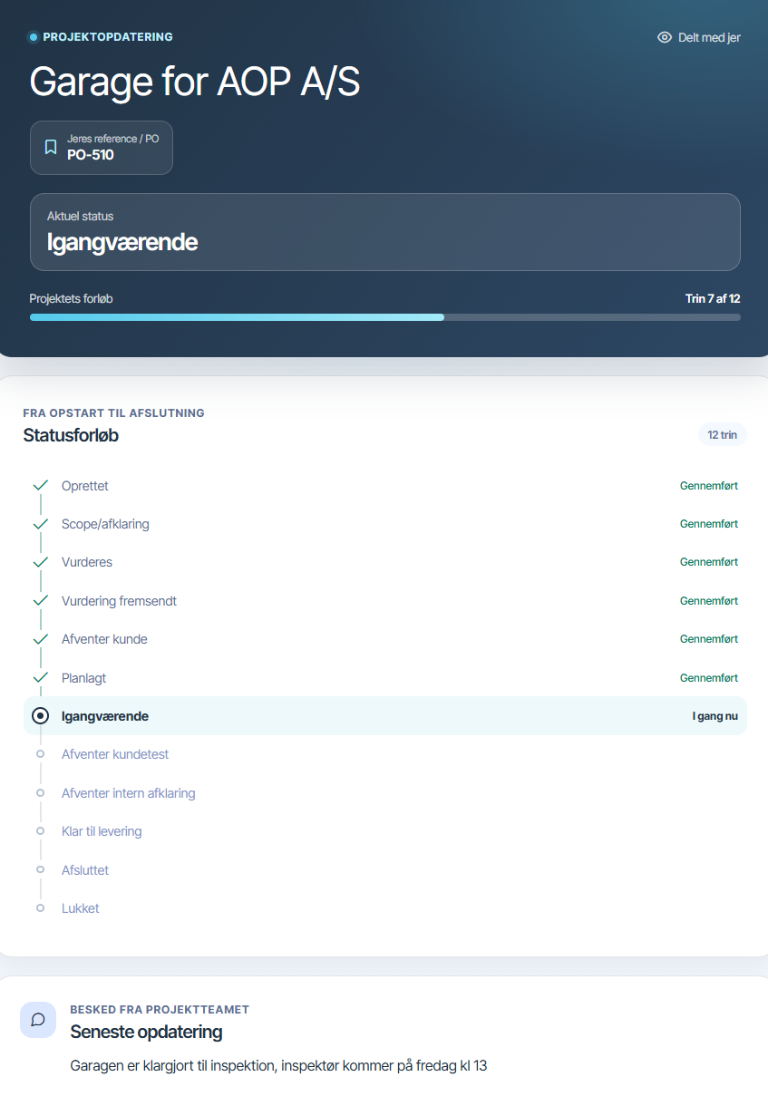Click the 12 trin badge
Screen dimensions: 768x1096
click(723, 435)
